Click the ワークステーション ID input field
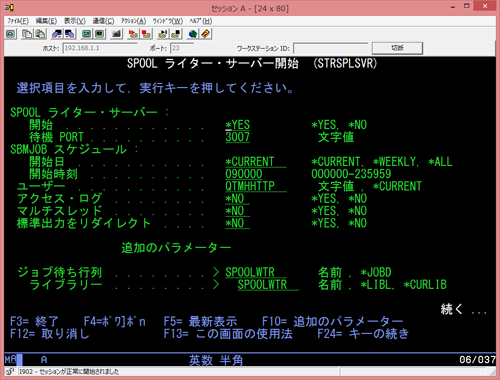The image size is (500, 380). click(330, 48)
